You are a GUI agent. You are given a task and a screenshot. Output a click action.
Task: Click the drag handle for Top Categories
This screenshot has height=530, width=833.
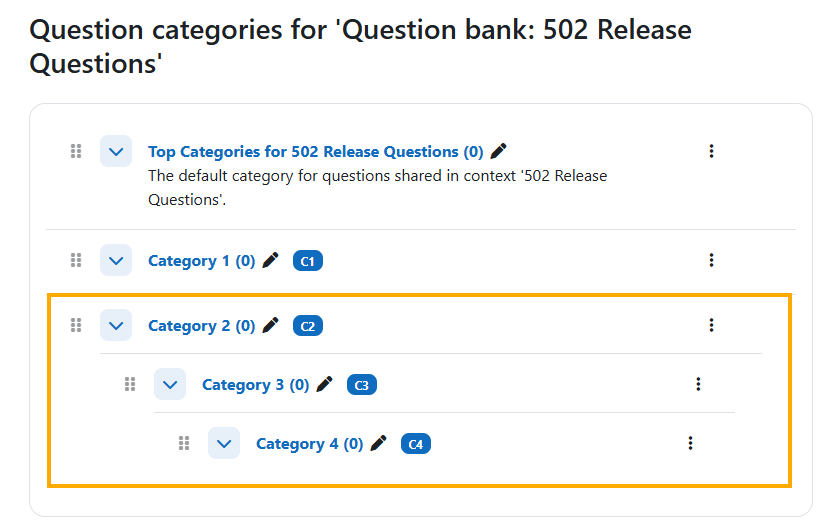[76, 151]
